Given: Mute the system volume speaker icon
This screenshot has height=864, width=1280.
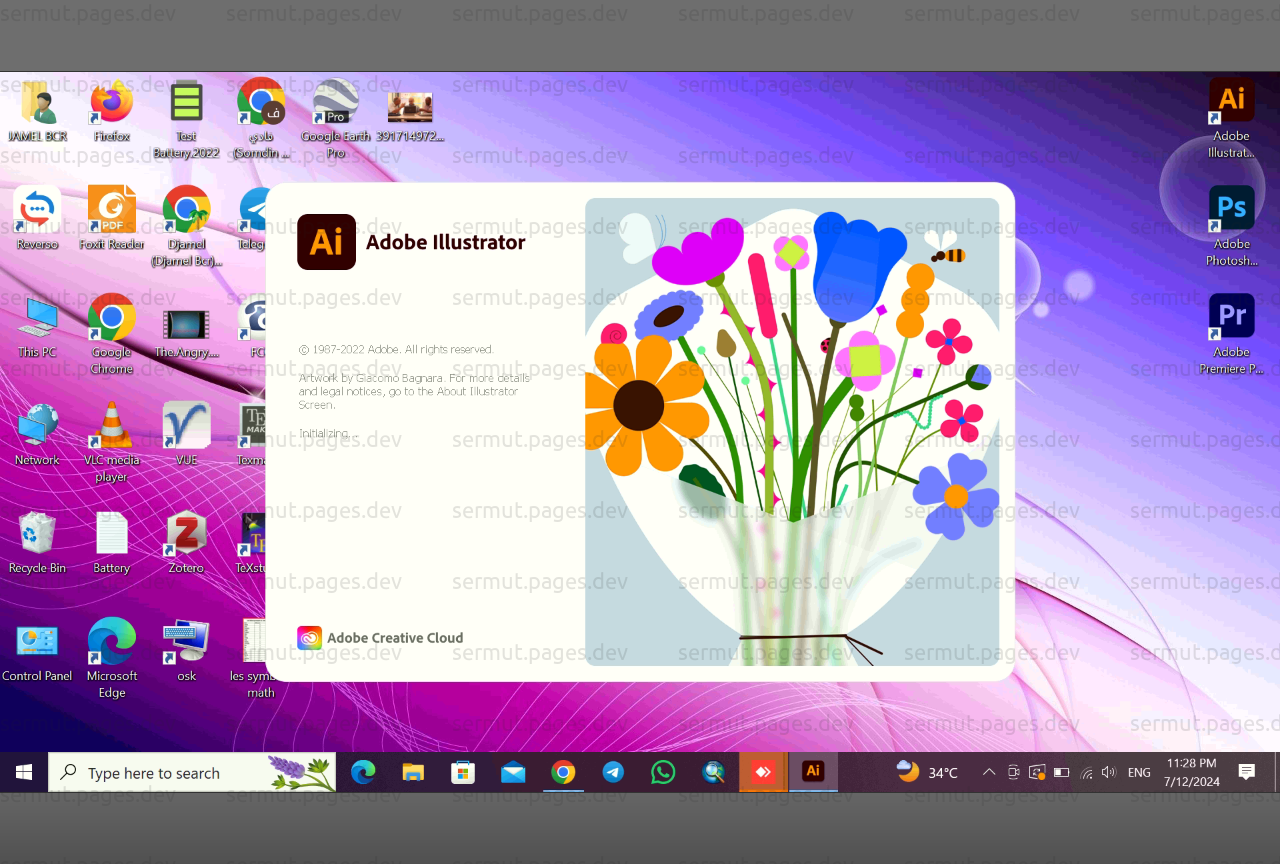Looking at the screenshot, I should point(1108,772).
